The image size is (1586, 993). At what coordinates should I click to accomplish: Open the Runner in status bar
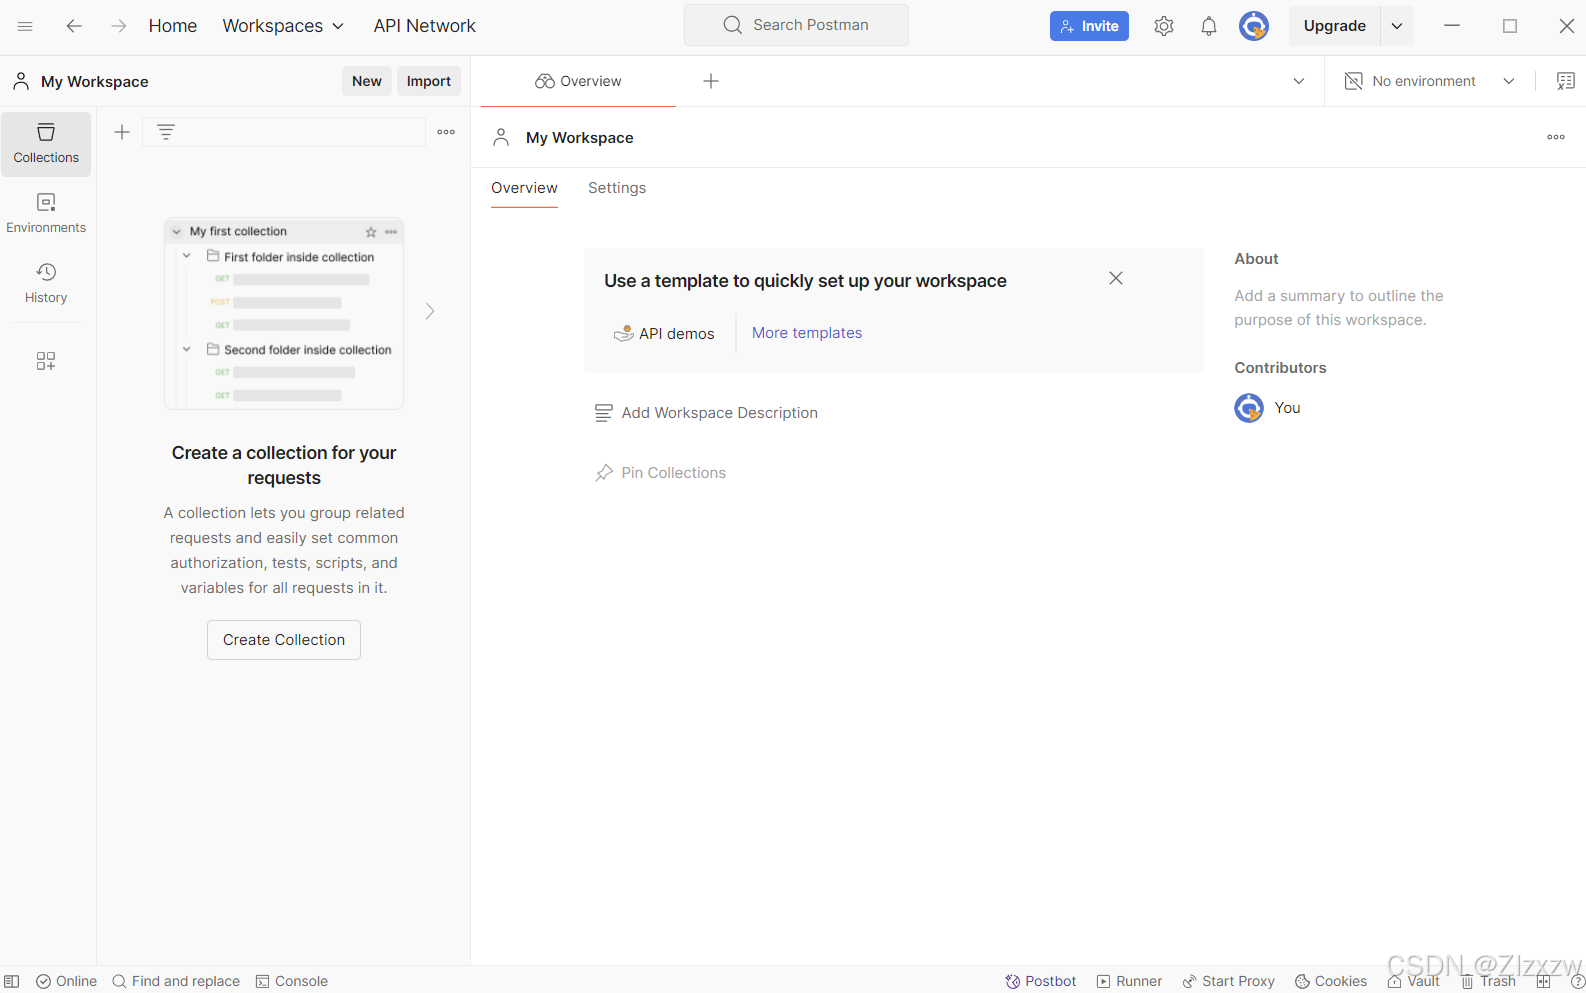[1129, 981]
